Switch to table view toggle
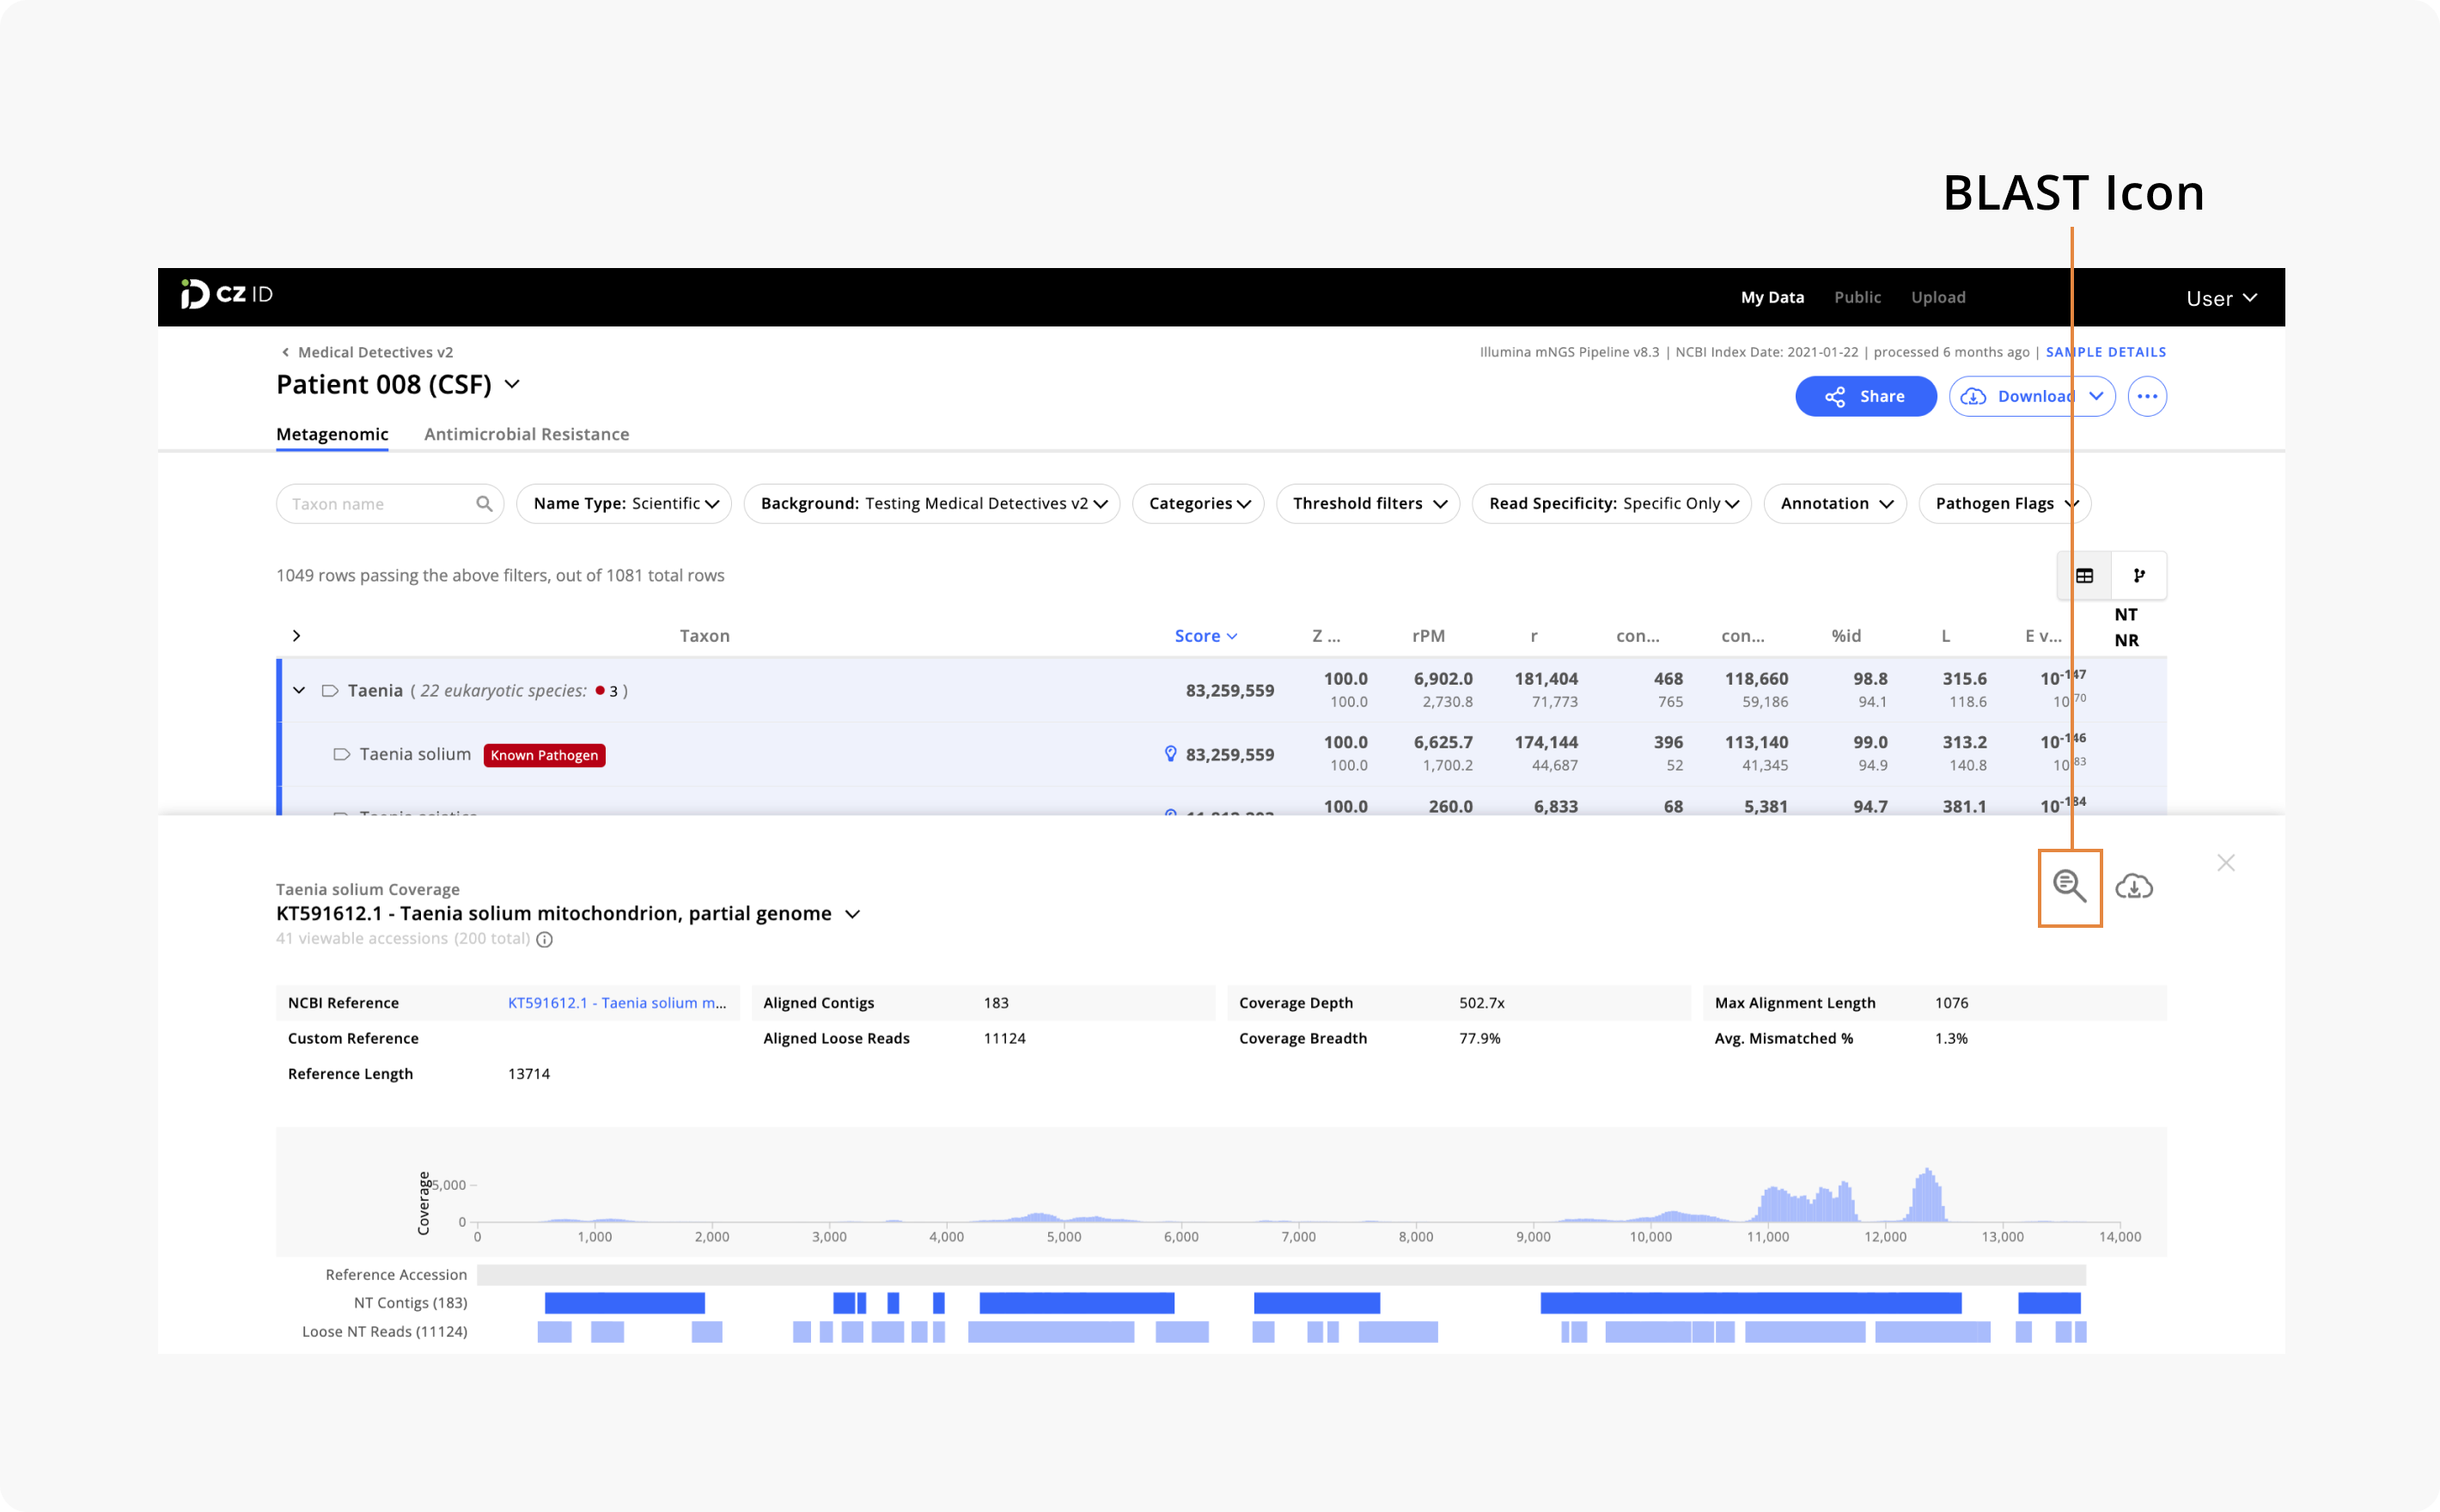 [2084, 575]
